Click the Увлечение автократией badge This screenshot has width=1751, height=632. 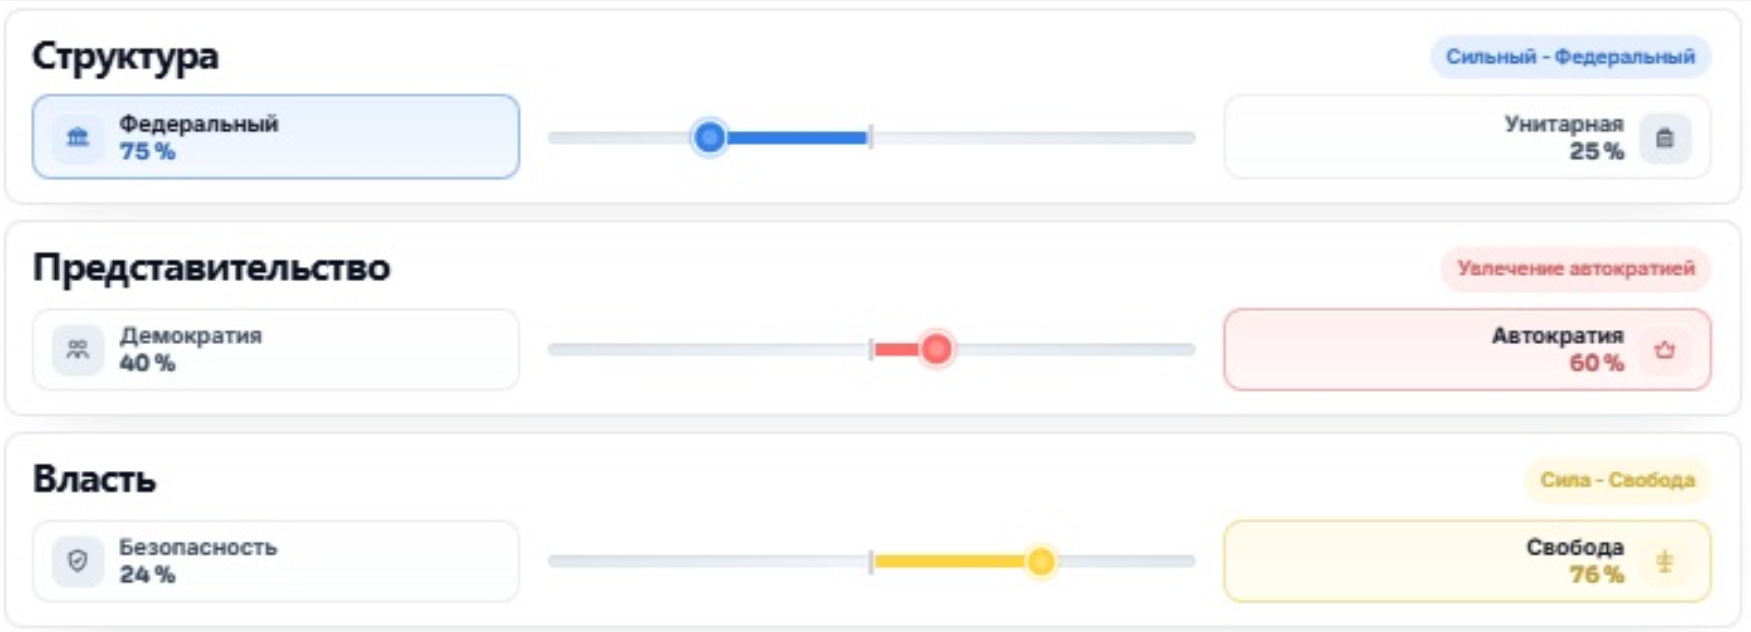[x=1575, y=268]
